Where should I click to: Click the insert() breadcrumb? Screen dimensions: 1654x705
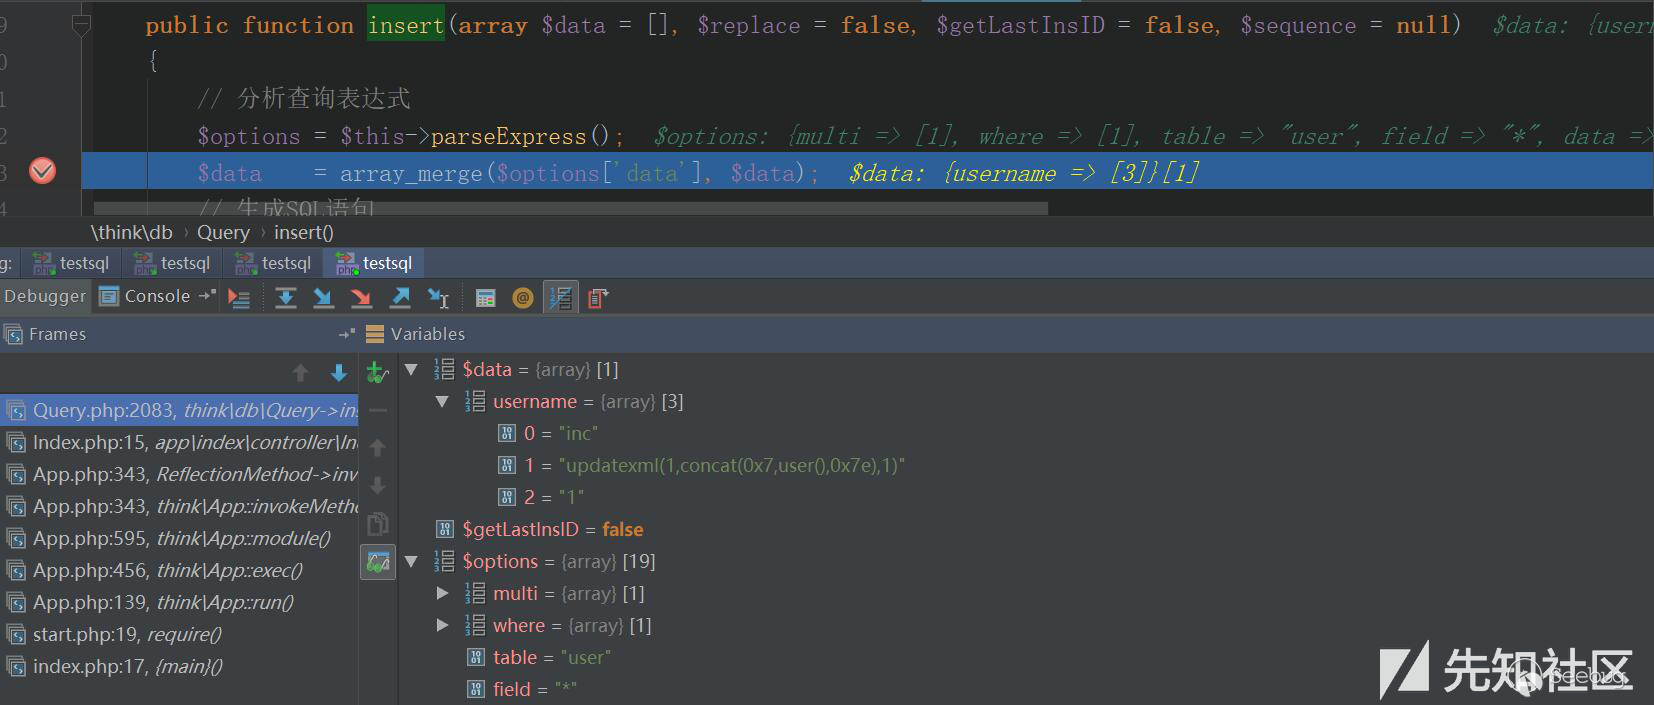[303, 233]
